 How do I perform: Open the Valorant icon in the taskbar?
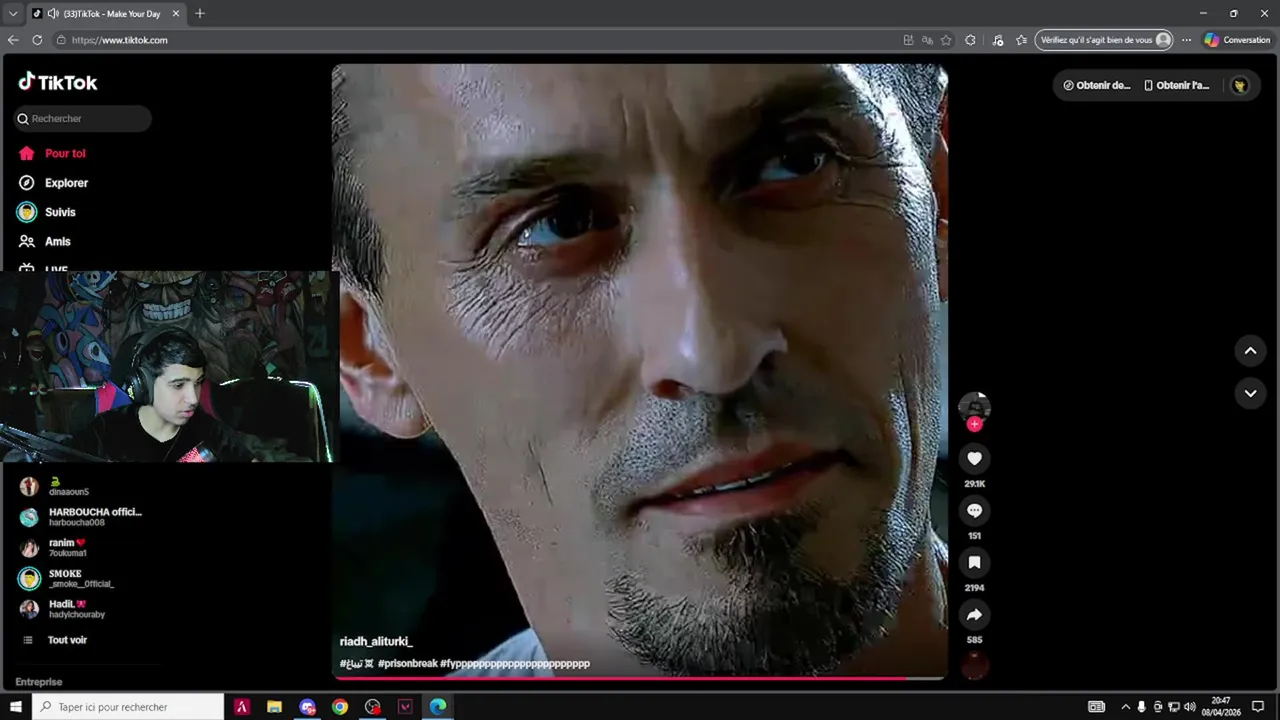(405, 707)
